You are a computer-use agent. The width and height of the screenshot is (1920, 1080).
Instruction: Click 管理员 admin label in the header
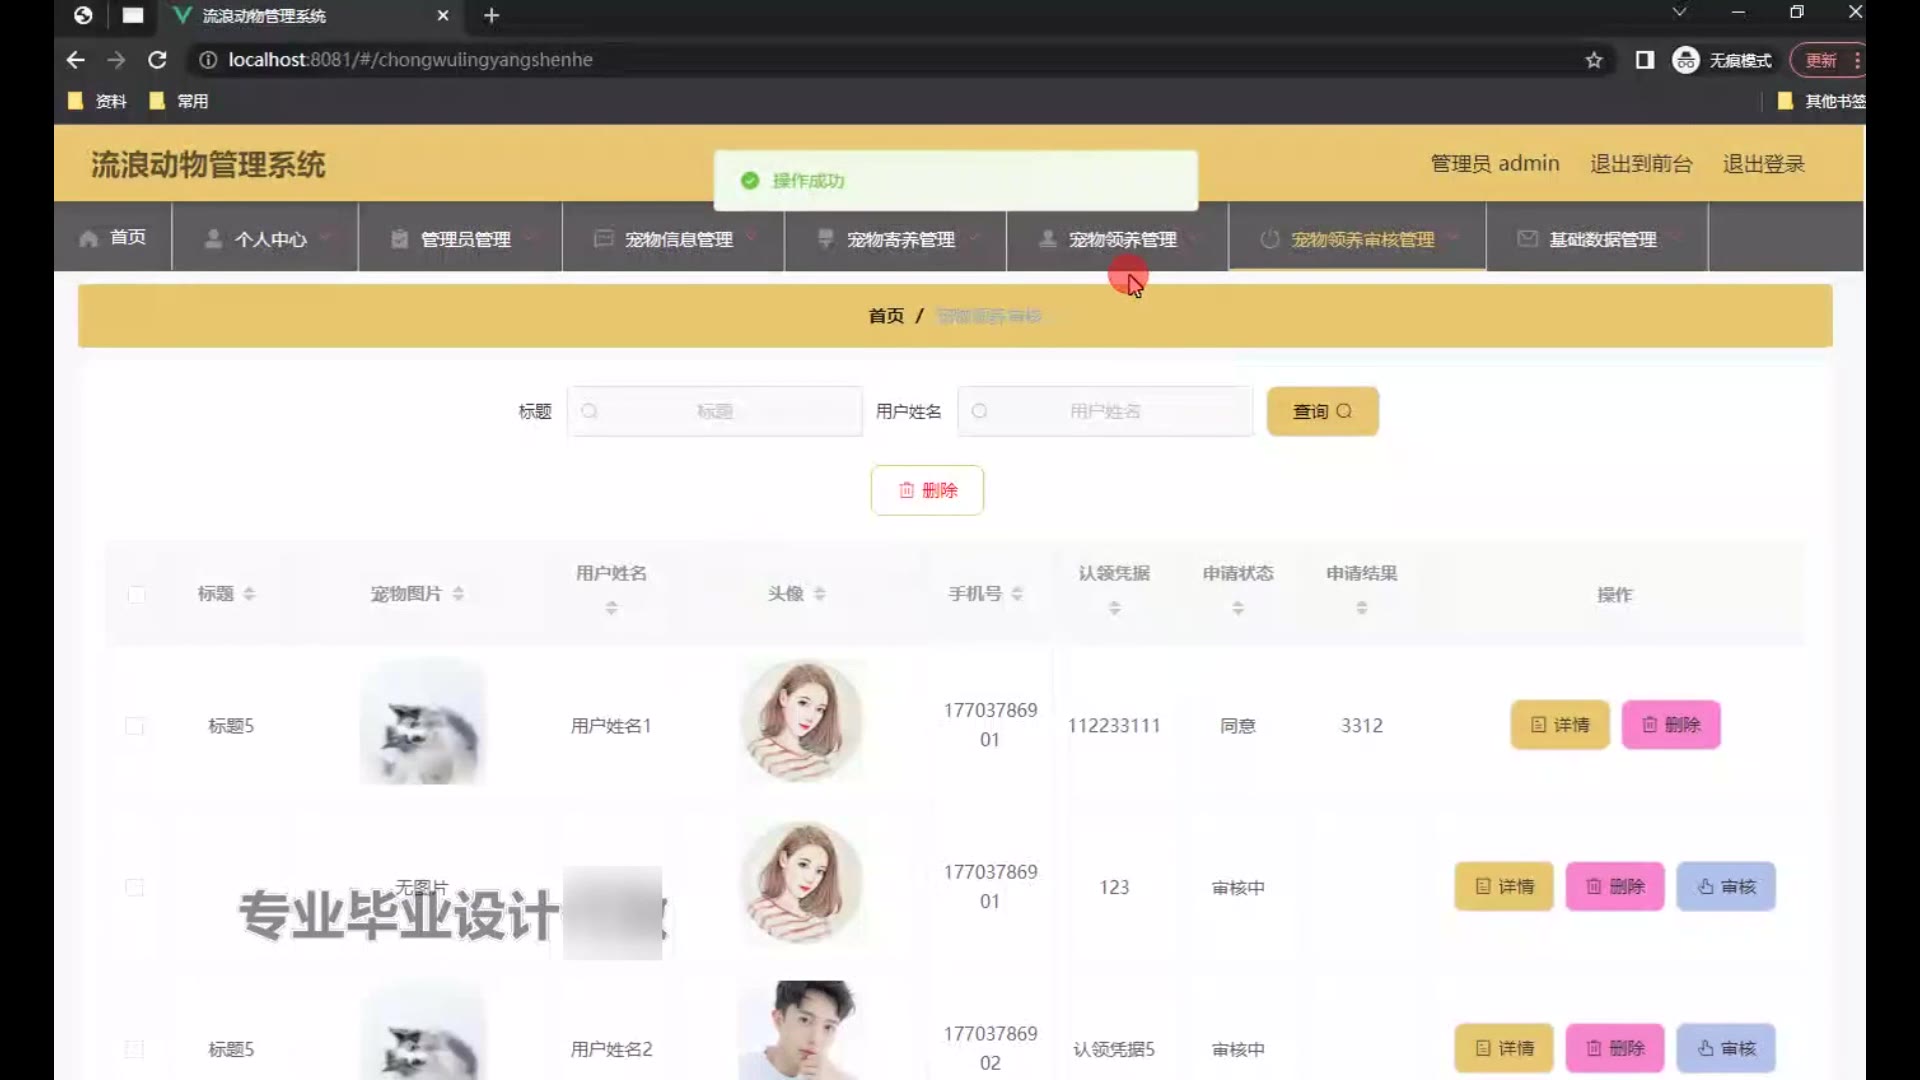click(x=1495, y=164)
